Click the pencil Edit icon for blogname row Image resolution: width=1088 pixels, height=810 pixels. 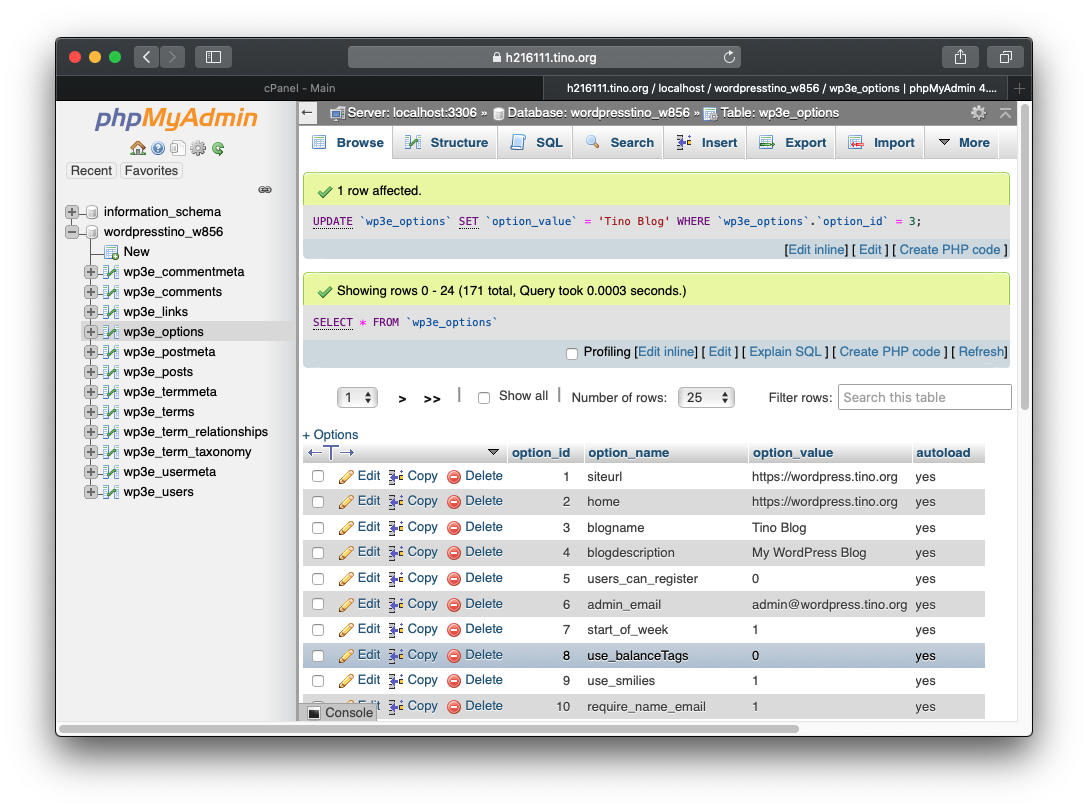(x=346, y=528)
